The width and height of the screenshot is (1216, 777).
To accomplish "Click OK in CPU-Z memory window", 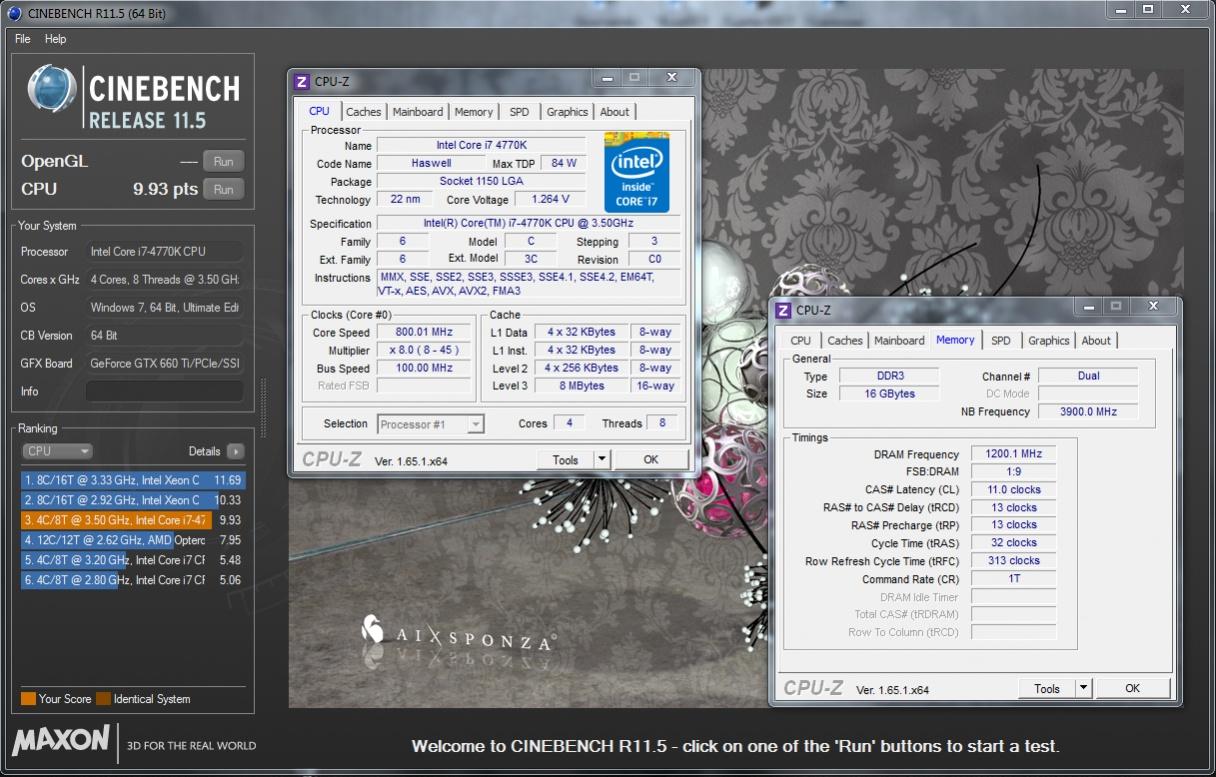I will tap(1133, 688).
